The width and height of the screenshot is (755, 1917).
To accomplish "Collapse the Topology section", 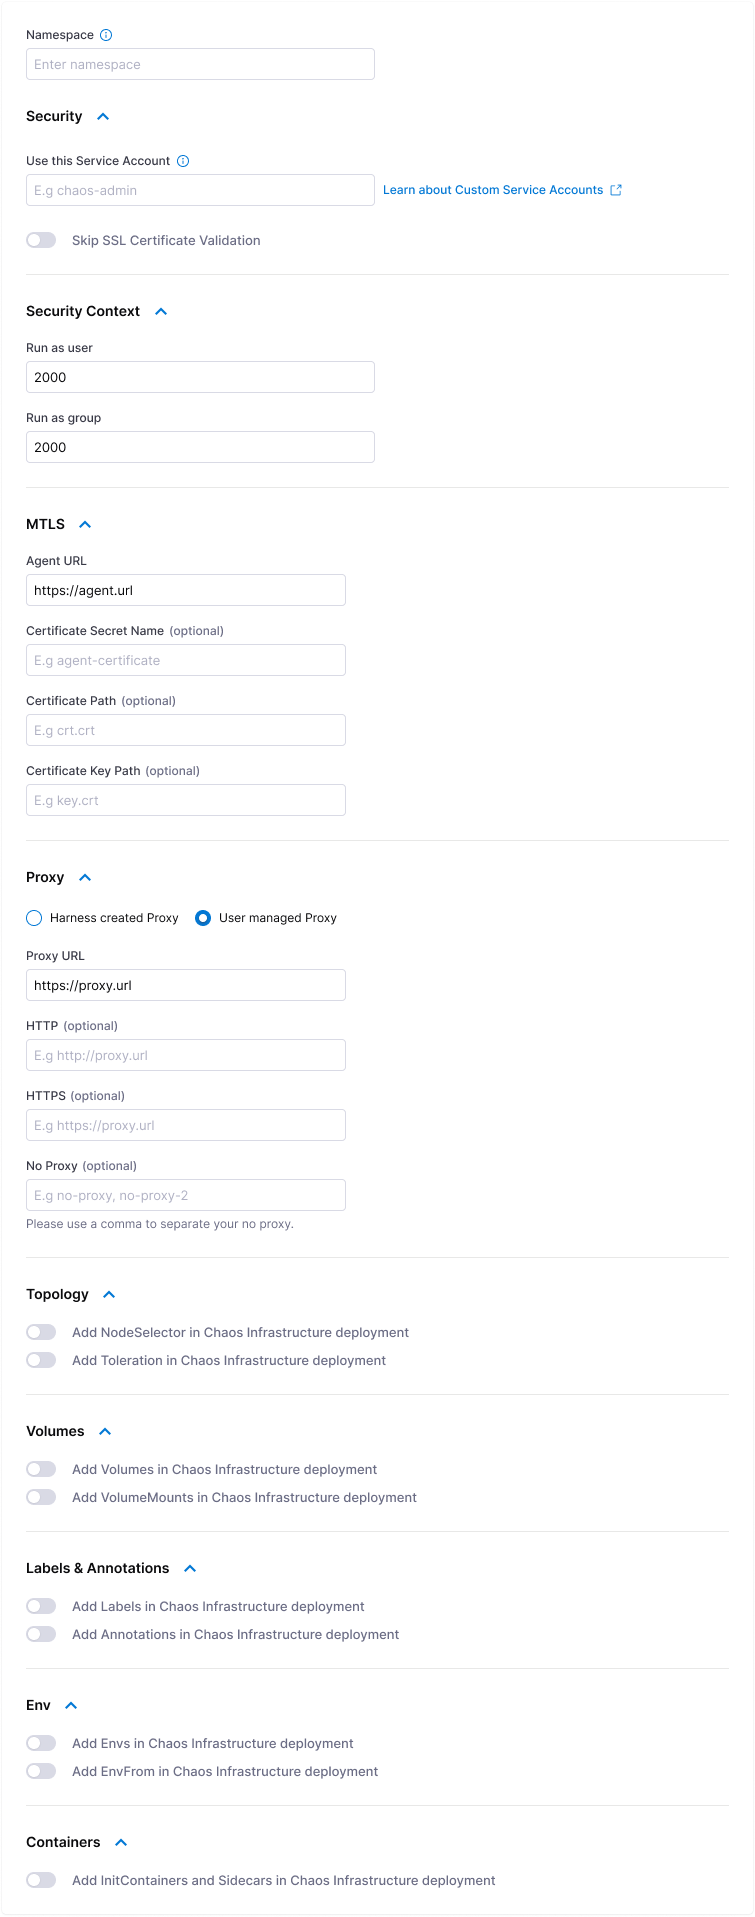I will click(109, 1295).
